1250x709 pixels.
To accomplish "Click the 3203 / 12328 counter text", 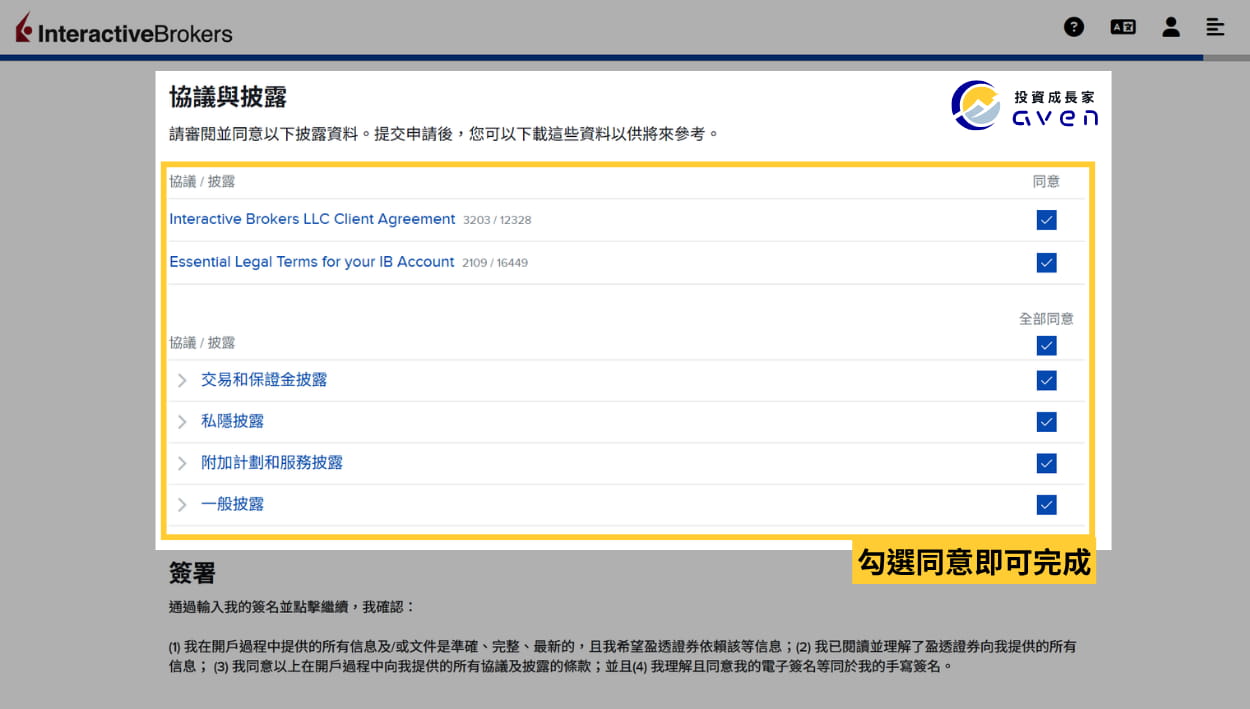I will pyautogui.click(x=497, y=220).
